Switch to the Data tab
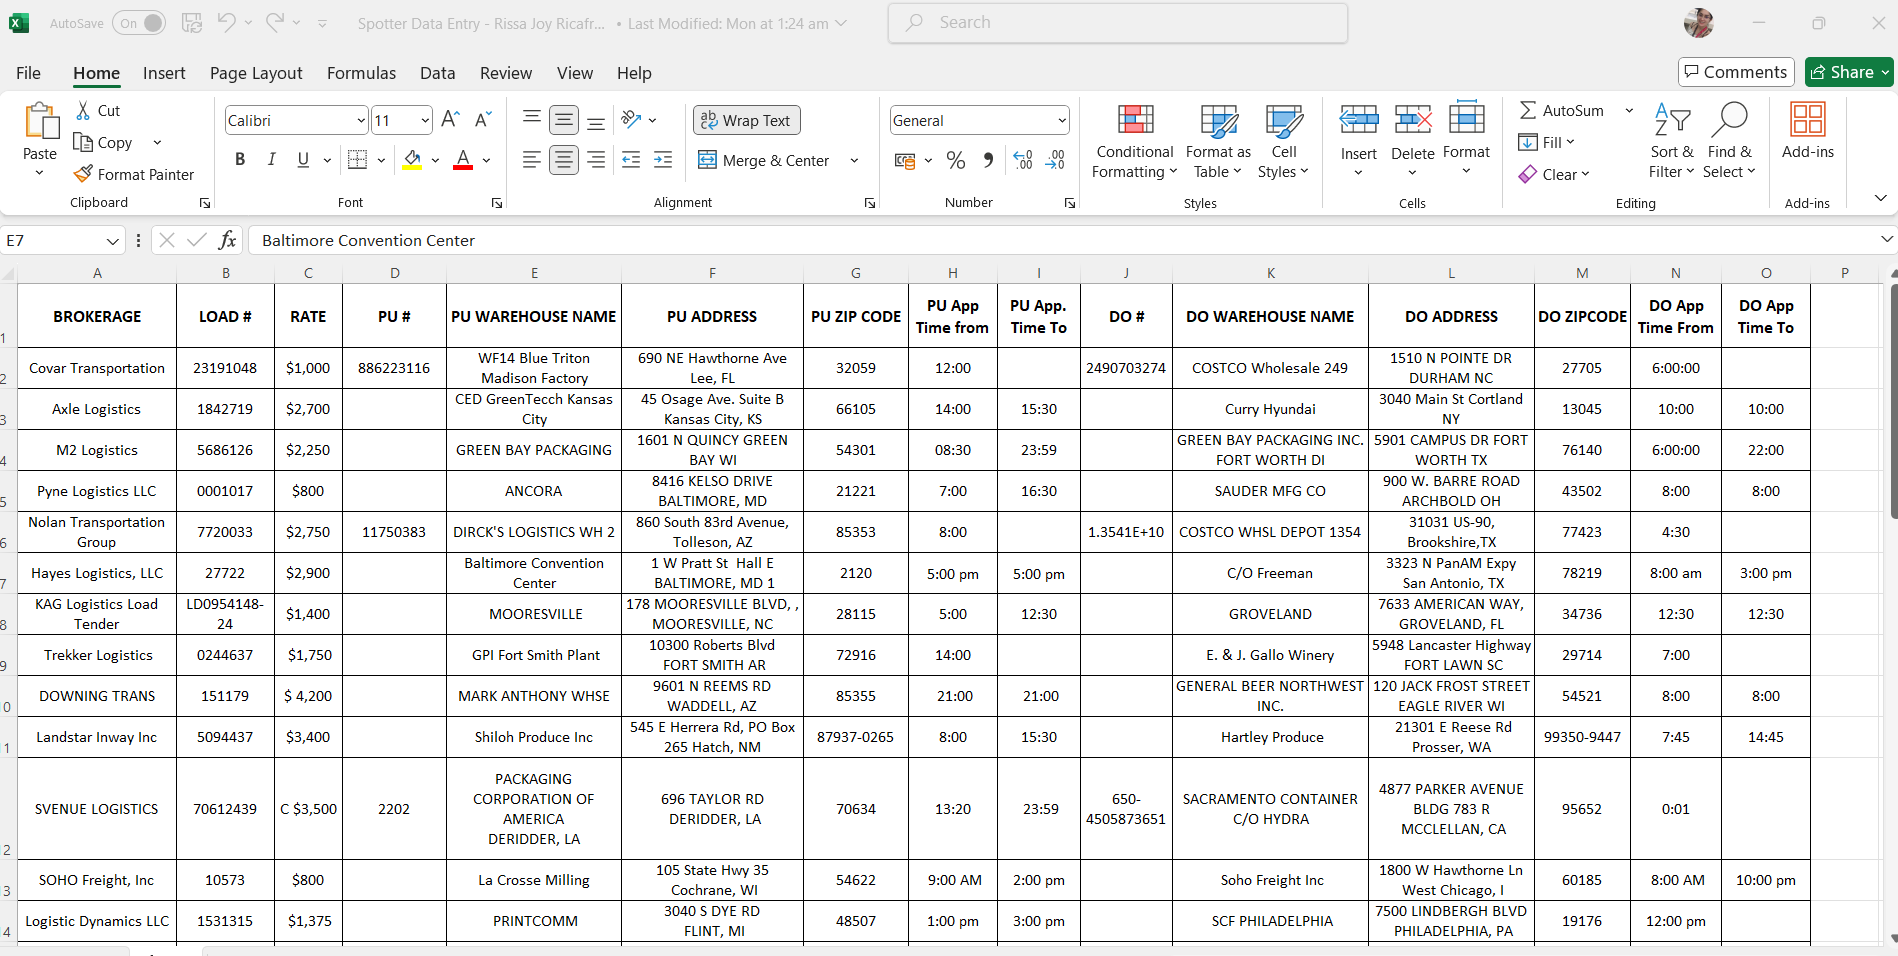This screenshot has height=956, width=1898. click(437, 73)
